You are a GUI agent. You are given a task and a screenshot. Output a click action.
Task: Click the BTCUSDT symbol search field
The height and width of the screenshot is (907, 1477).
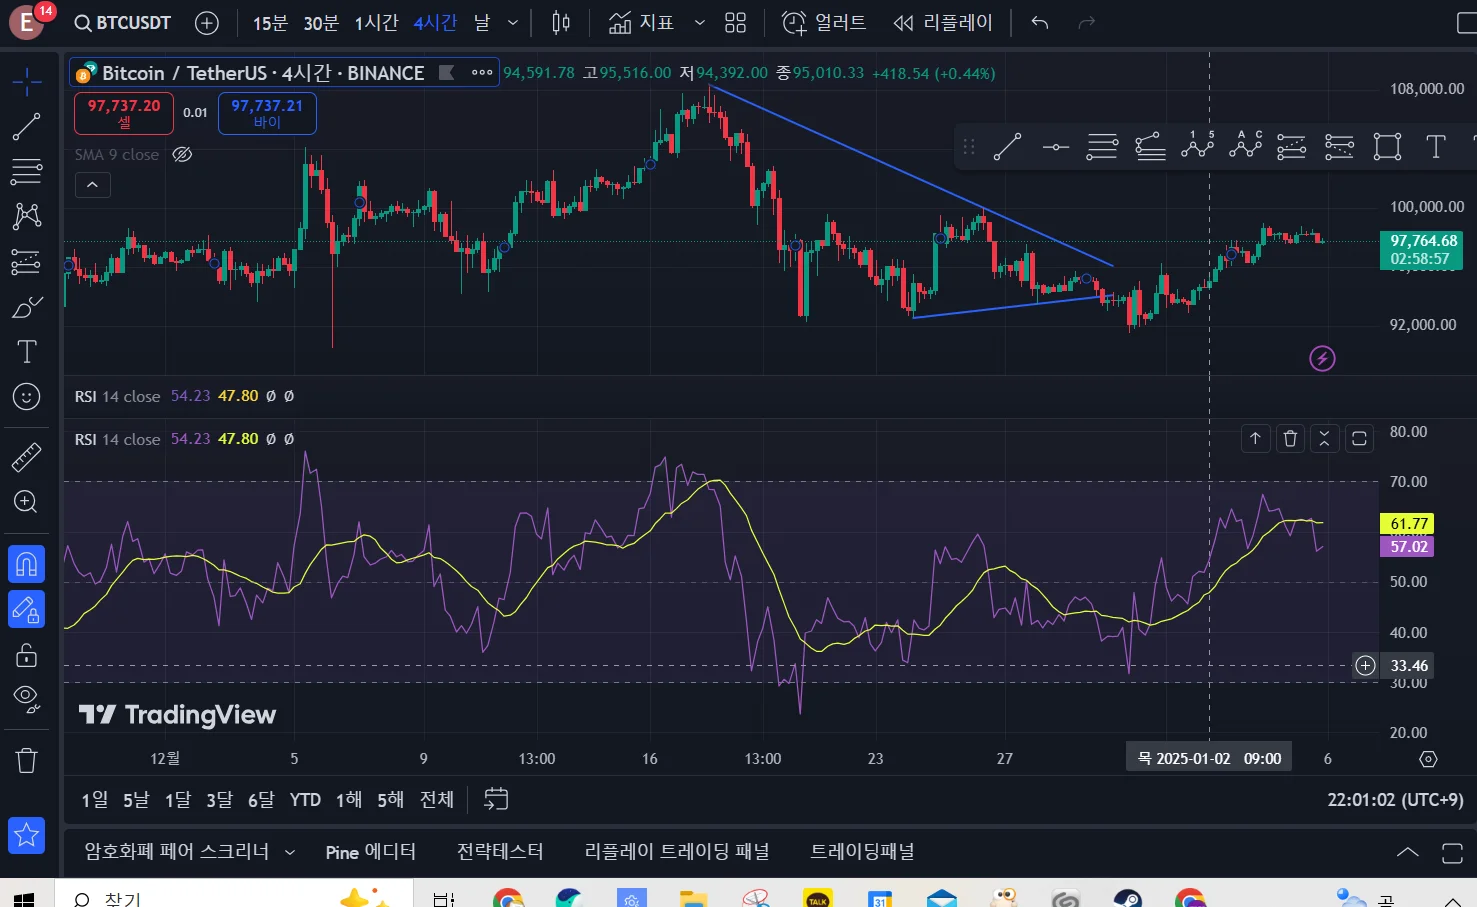123,22
